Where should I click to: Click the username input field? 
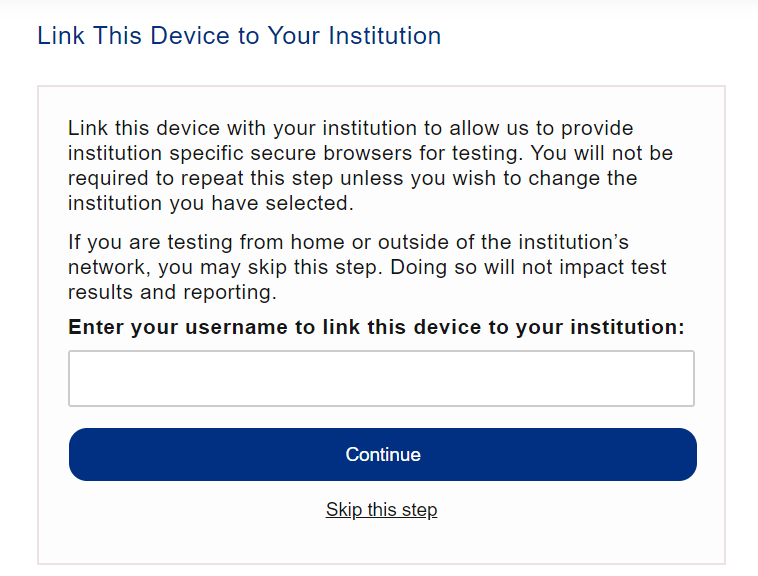coord(381,378)
